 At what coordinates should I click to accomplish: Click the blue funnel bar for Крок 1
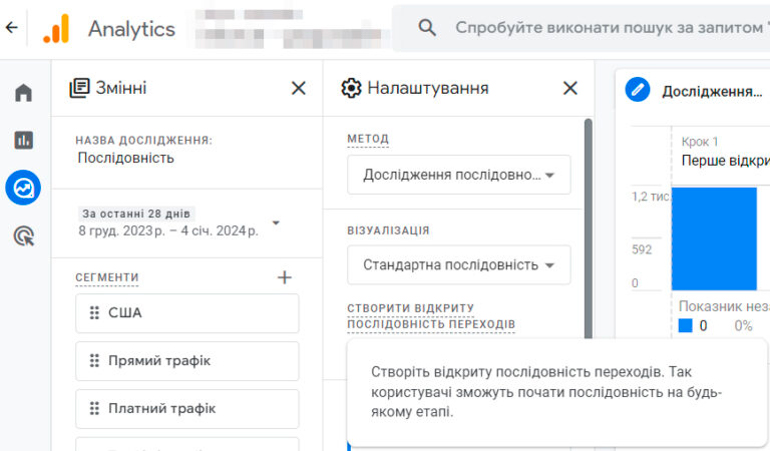(x=714, y=238)
